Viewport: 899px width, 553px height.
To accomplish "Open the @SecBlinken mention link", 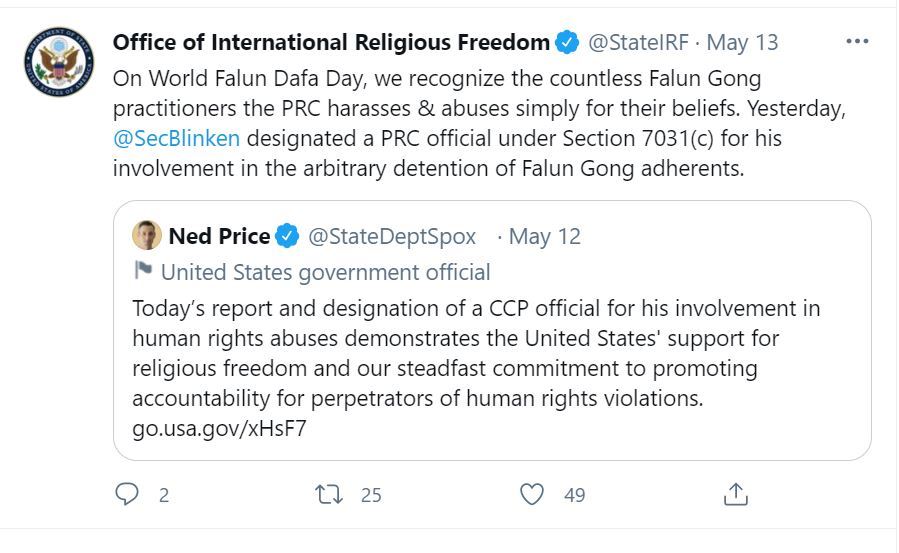I will tap(176, 138).
